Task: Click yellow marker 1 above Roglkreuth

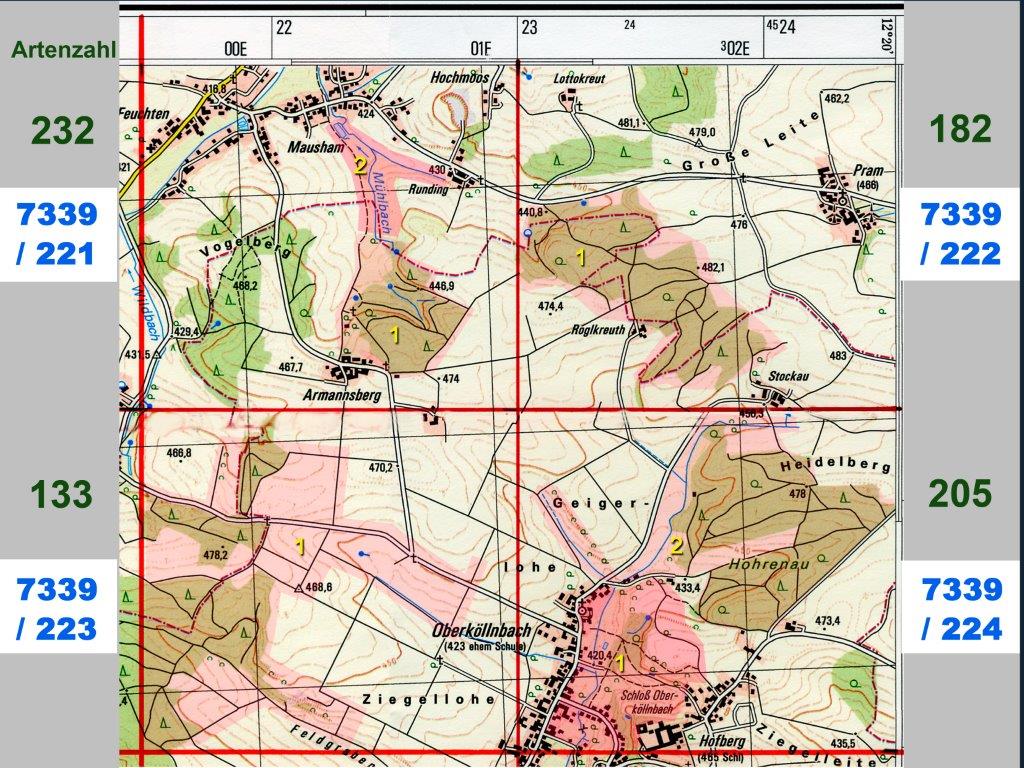Action: [581, 257]
